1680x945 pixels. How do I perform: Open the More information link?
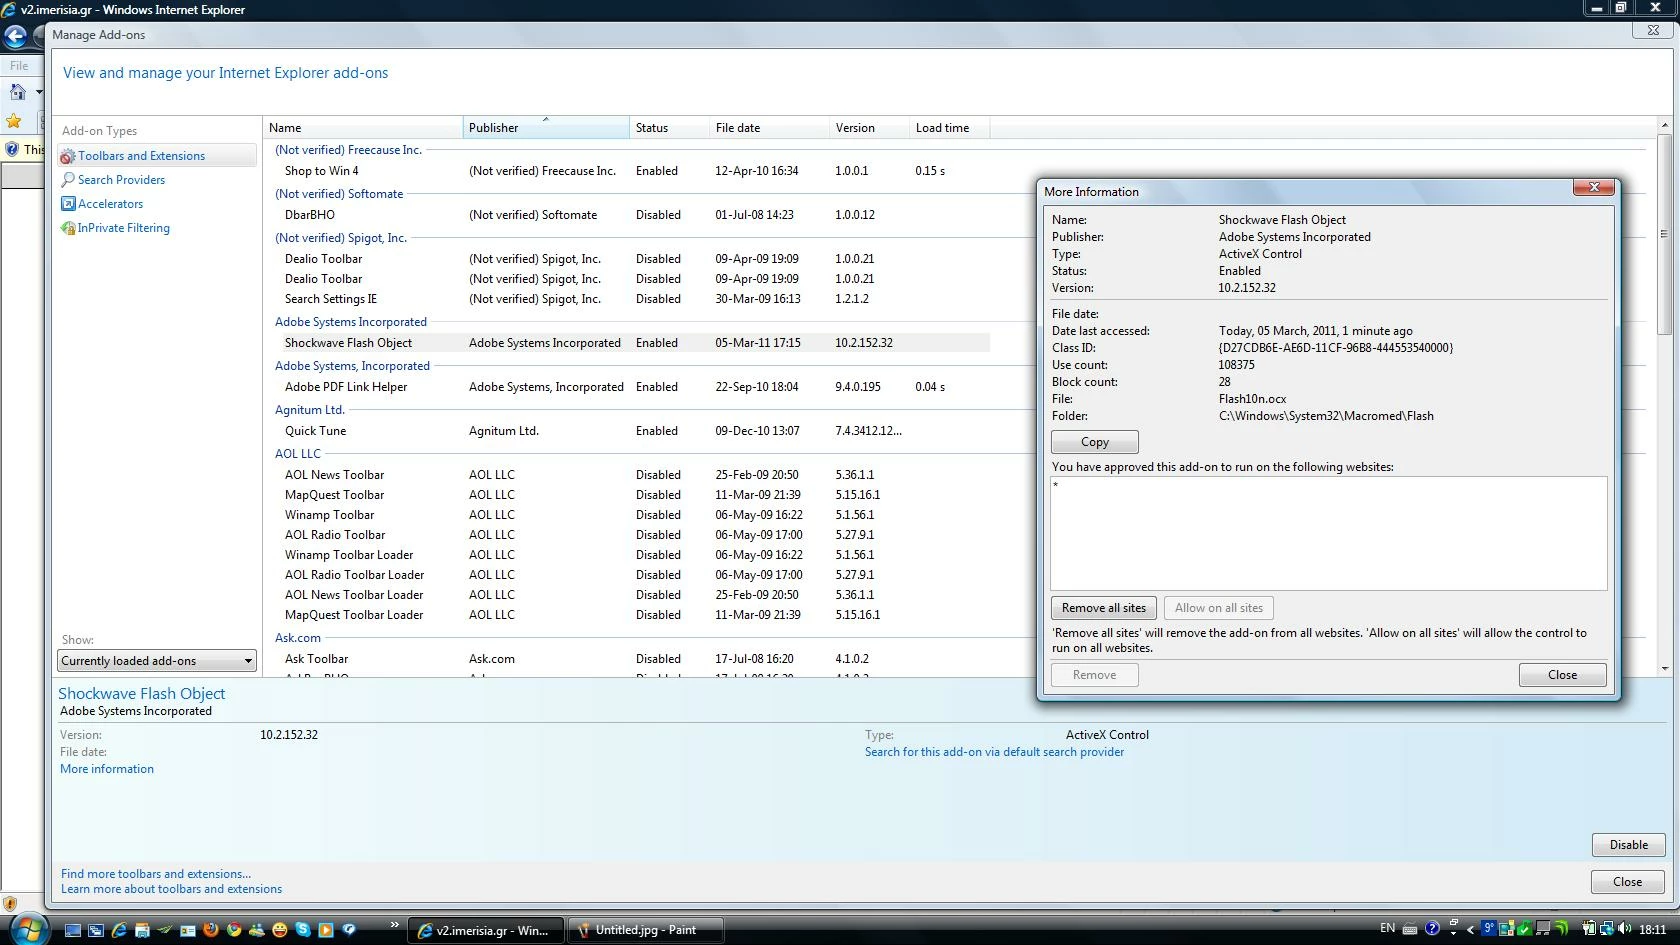point(107,769)
